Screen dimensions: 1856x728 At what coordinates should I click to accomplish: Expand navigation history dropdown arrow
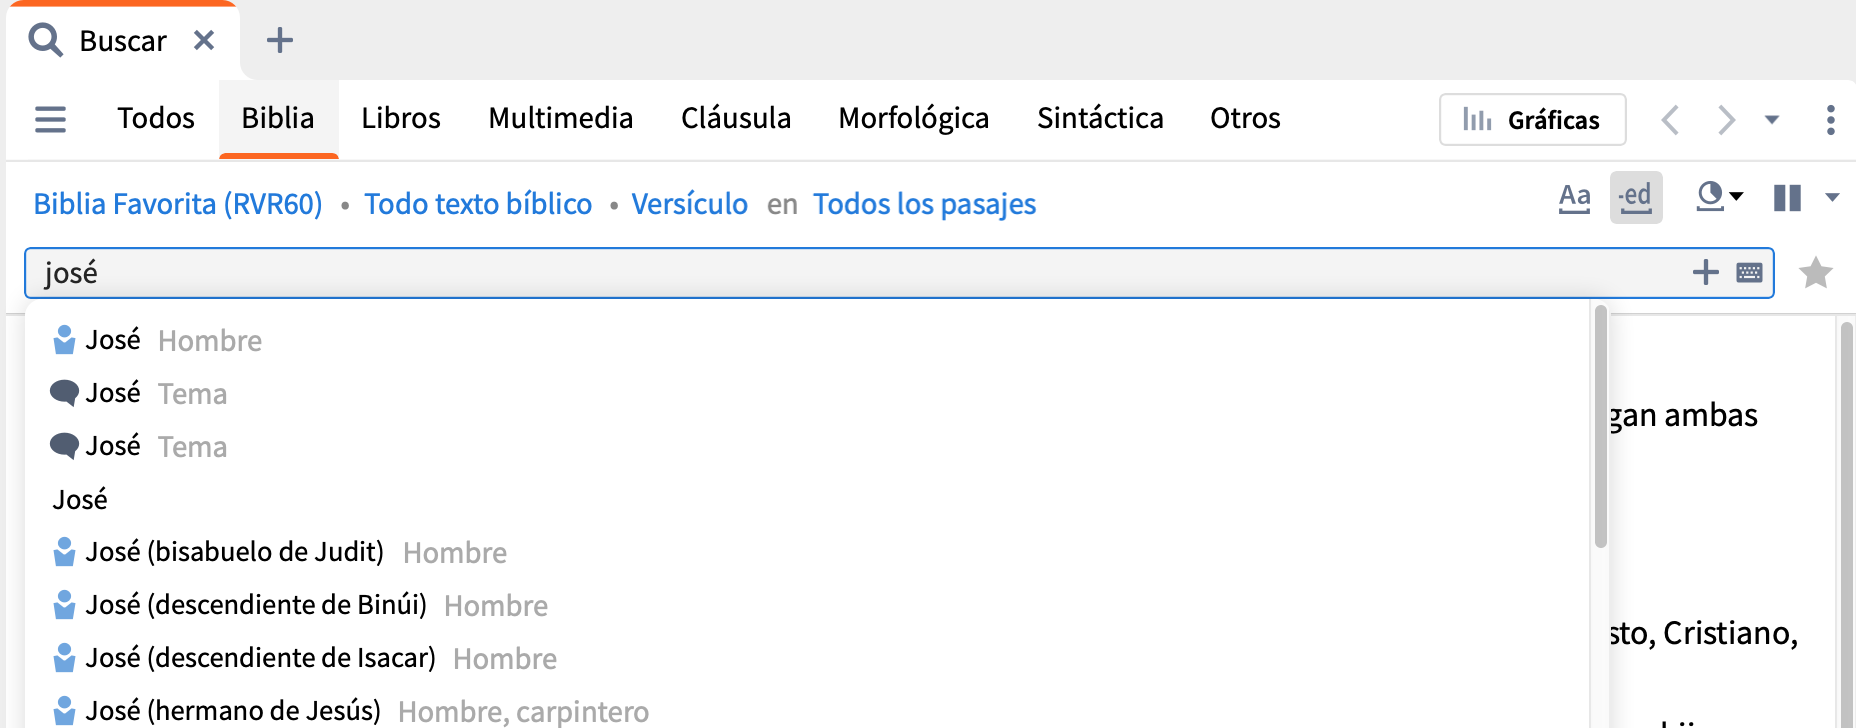point(1772,120)
